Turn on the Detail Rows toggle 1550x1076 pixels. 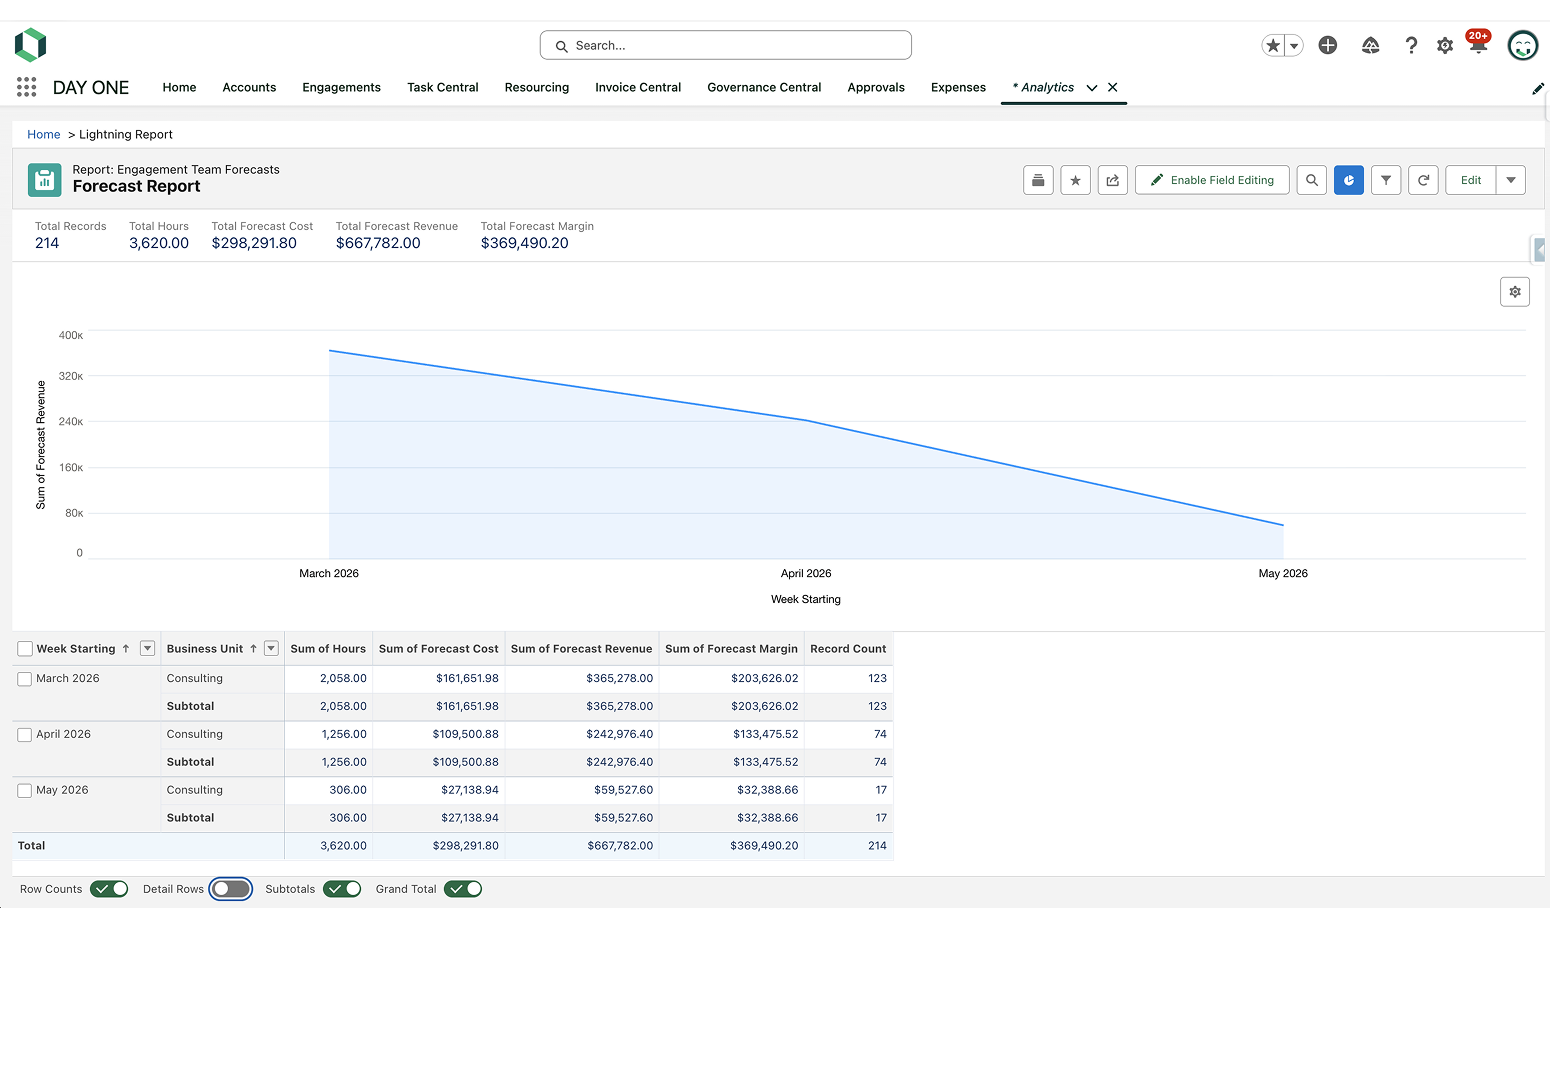click(231, 889)
